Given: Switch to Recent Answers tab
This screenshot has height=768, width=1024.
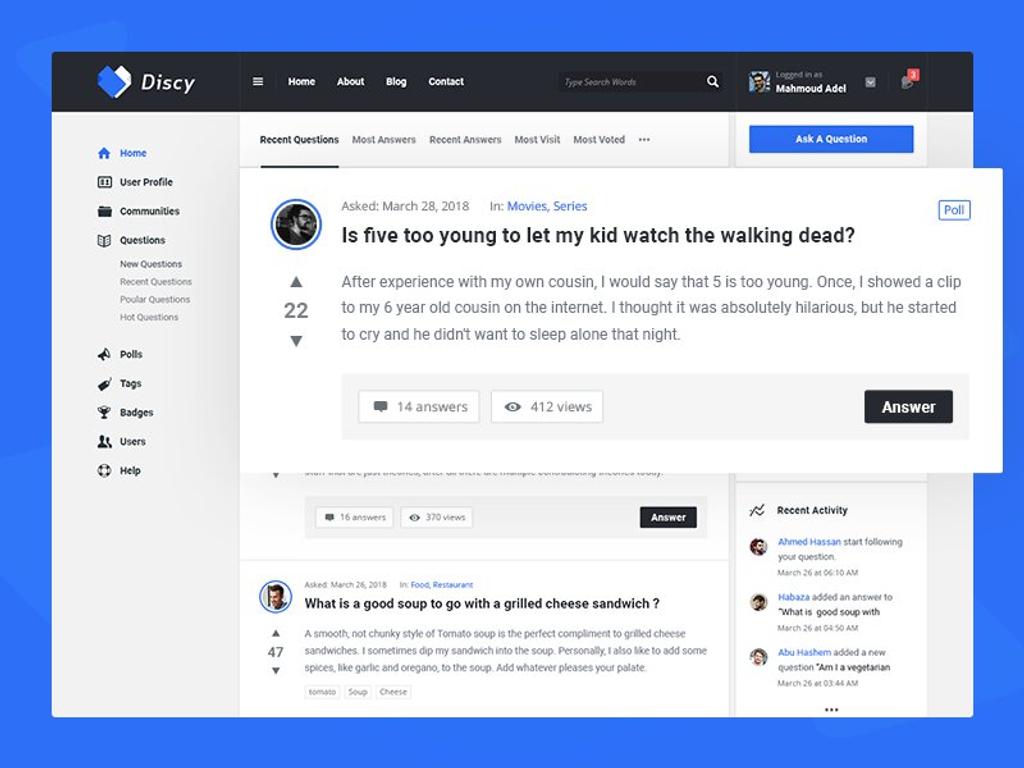Looking at the screenshot, I should [x=465, y=140].
